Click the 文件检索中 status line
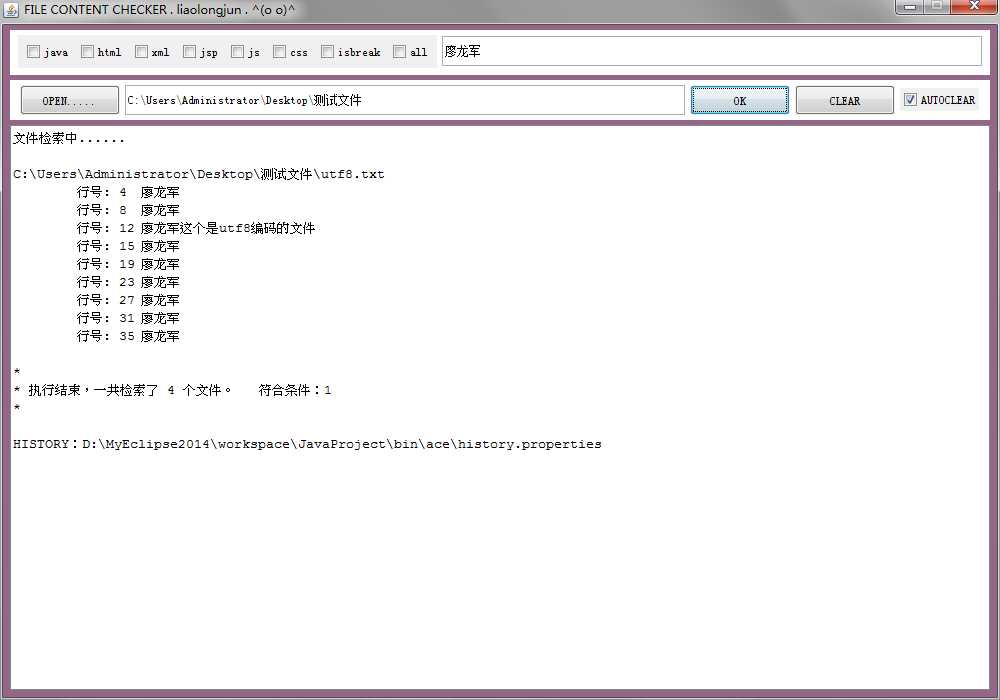Image resolution: width=1000 pixels, height=700 pixels. pyautogui.click(x=68, y=138)
